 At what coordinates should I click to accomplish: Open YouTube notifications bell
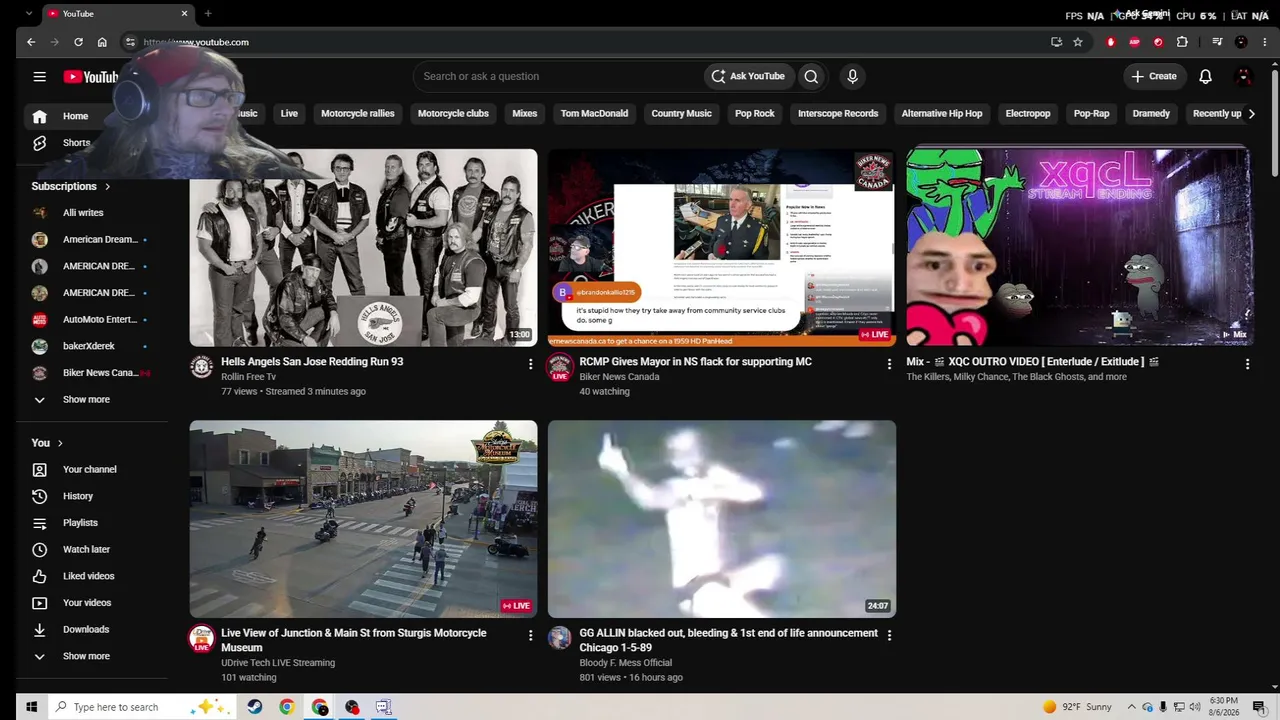[1205, 76]
